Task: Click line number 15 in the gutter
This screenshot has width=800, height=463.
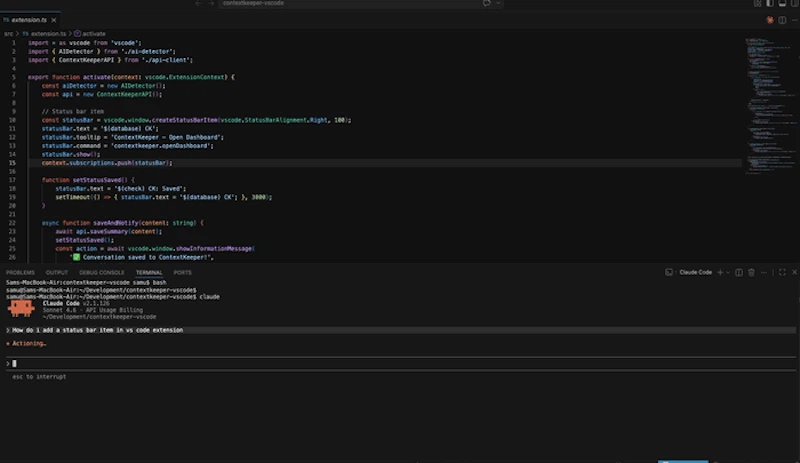Action: pyautogui.click(x=12, y=163)
